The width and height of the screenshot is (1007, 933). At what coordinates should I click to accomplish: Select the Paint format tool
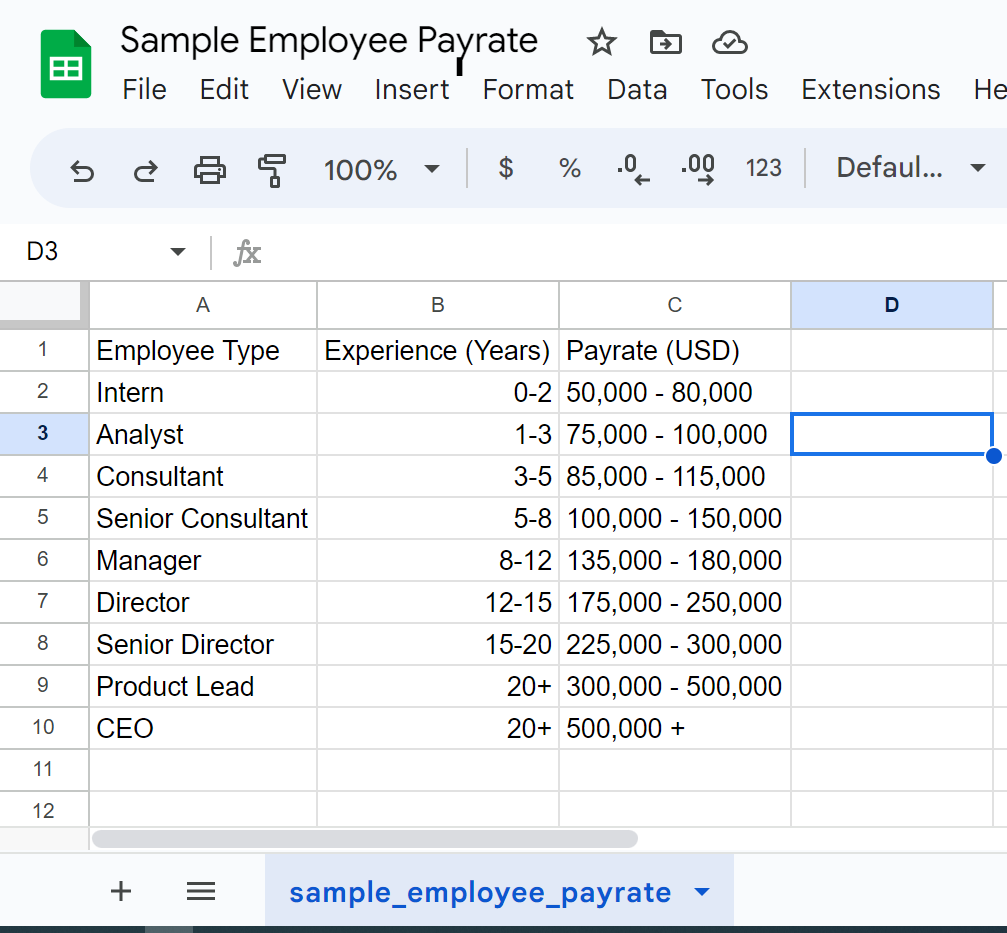272,170
